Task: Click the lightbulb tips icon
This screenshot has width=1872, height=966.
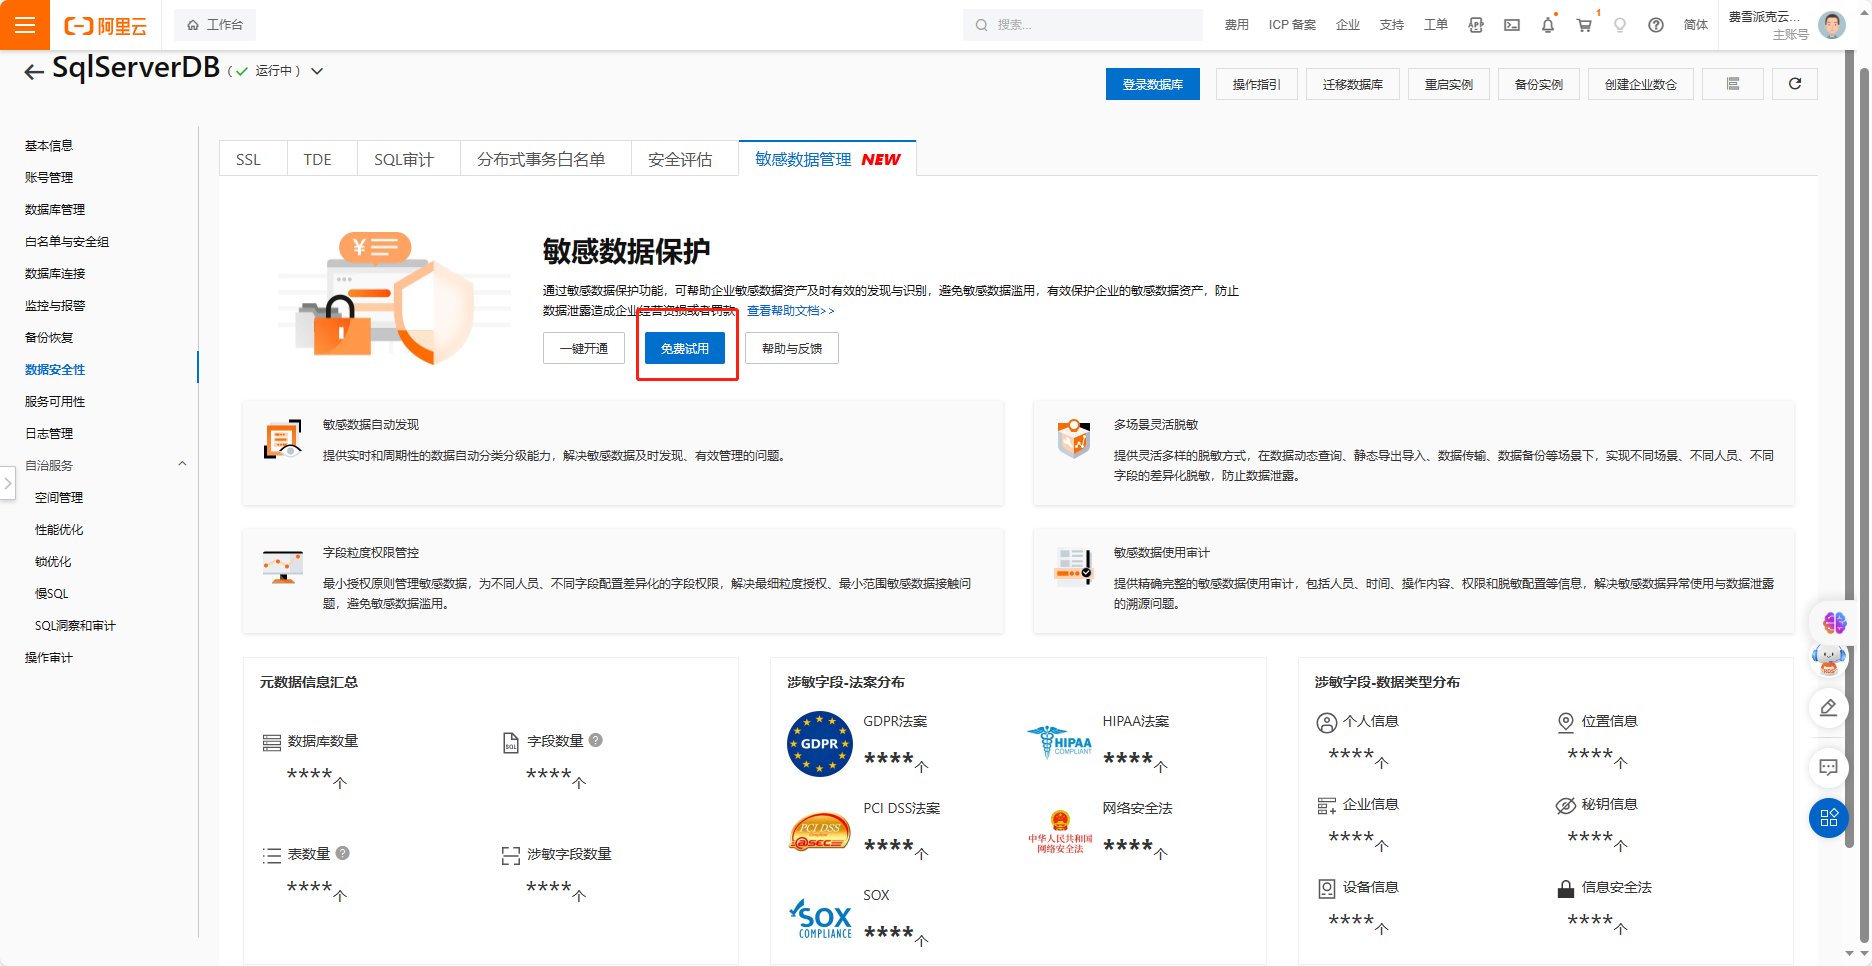Action: [x=1620, y=25]
